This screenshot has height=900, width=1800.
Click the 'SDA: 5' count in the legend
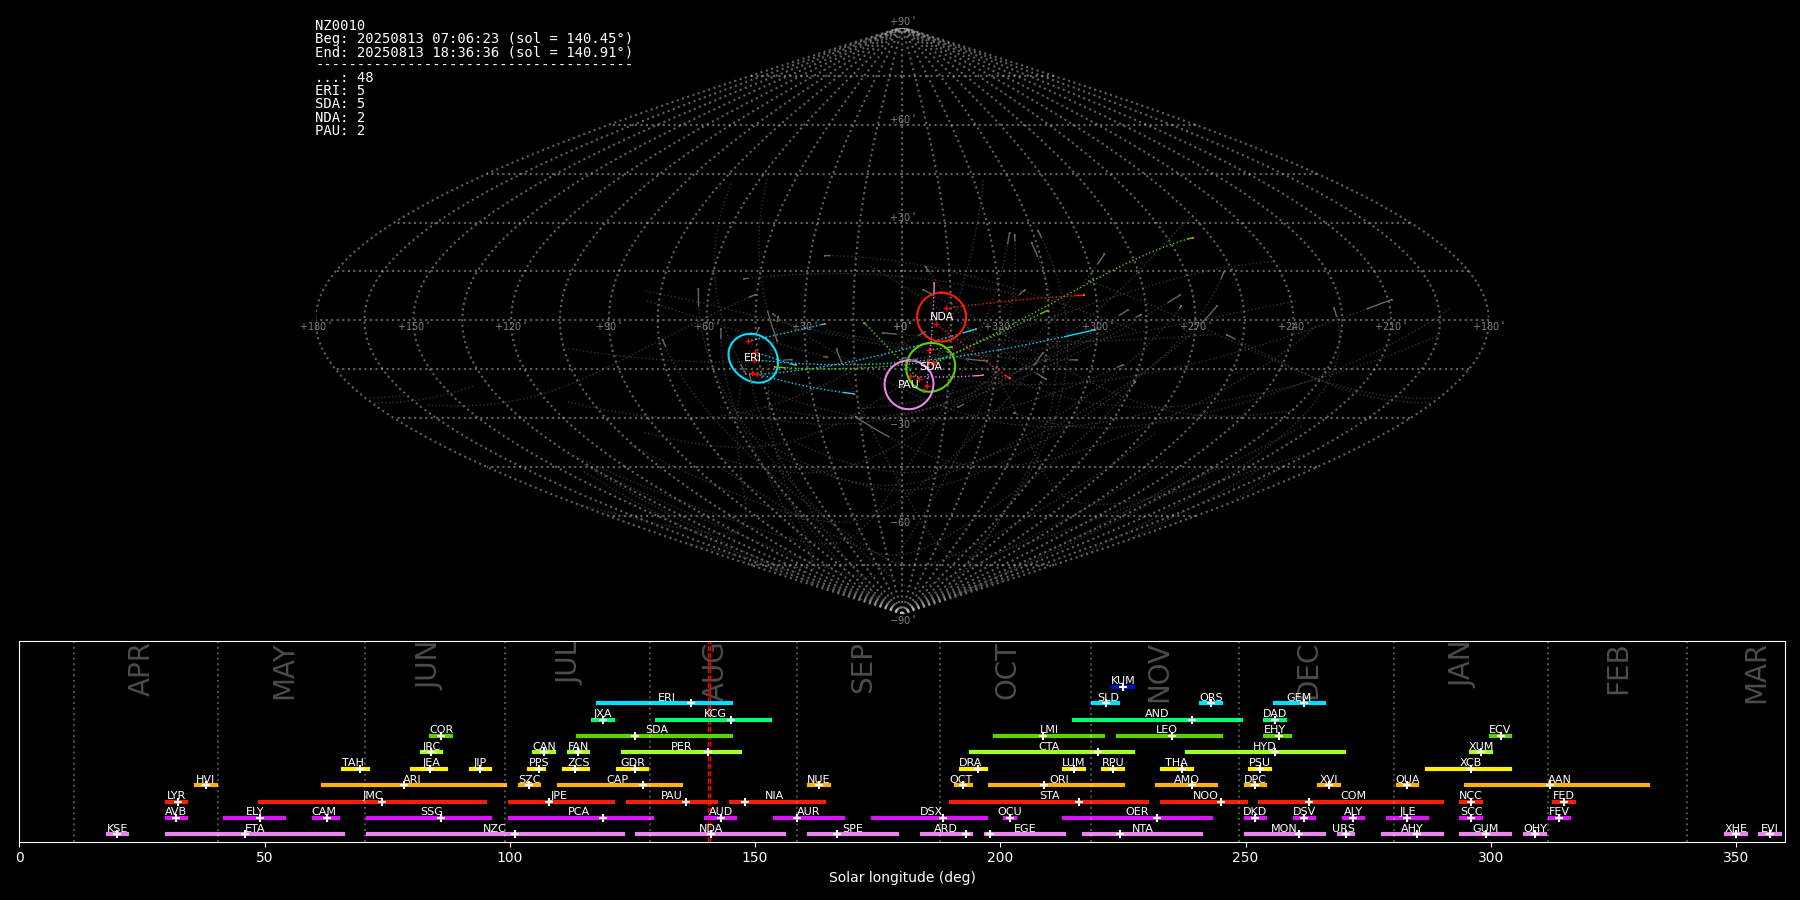[340, 104]
